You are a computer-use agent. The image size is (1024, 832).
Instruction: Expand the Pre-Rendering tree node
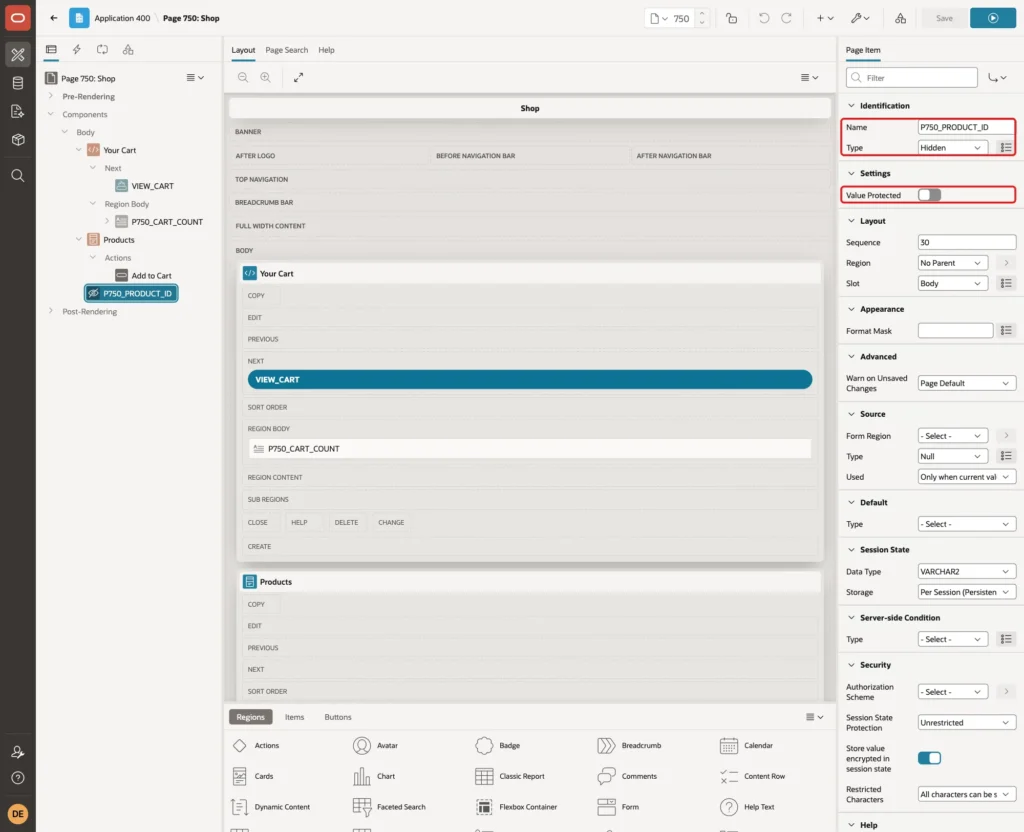[51, 96]
